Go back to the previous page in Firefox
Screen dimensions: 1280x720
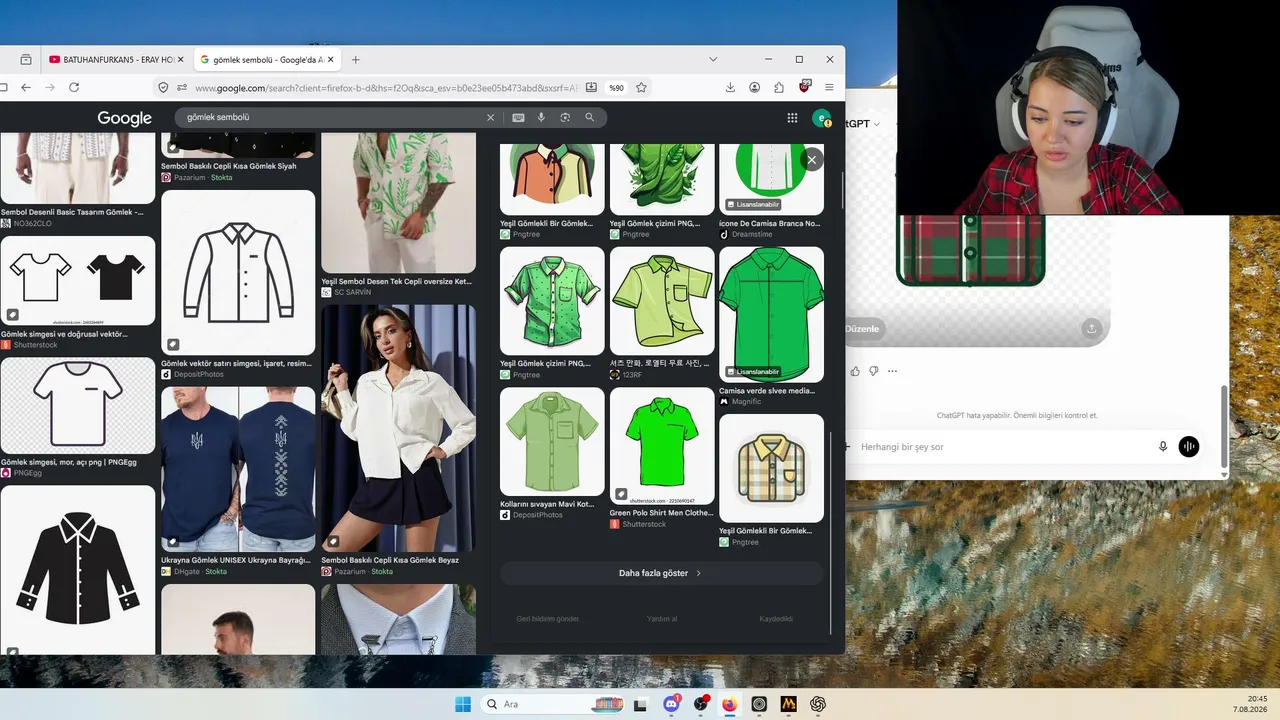click(26, 88)
